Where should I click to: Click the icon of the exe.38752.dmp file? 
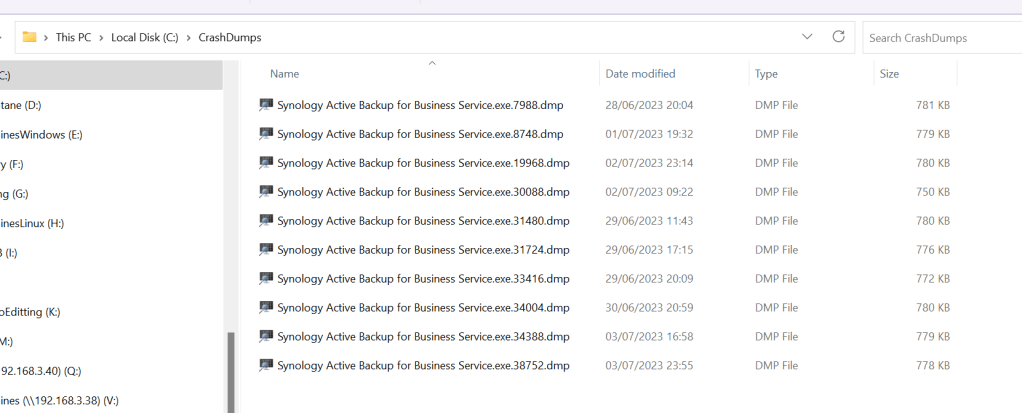pyautogui.click(x=266, y=365)
